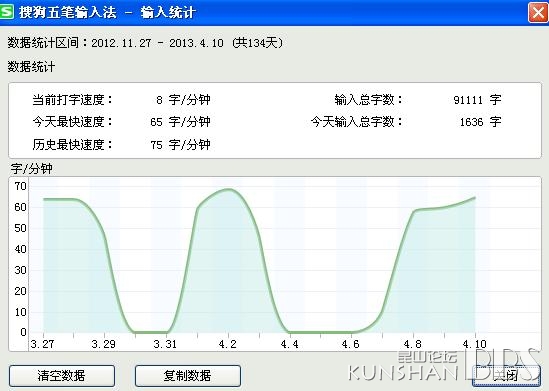Click the 4.4 date on chart axis
Screen dimensions: 549x391
290,344
